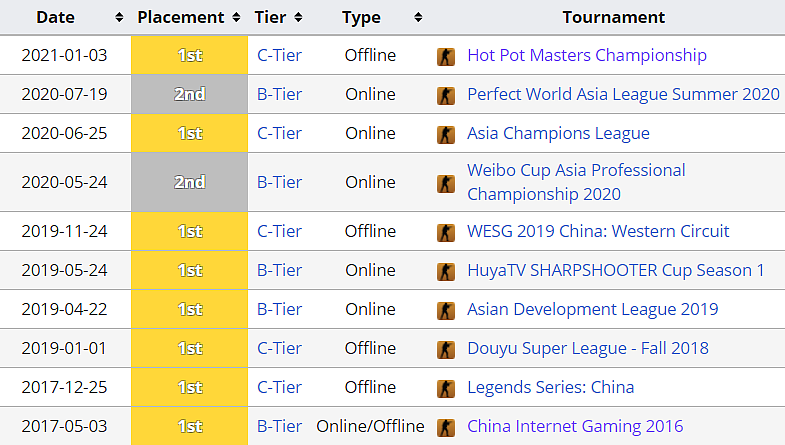Click game icon beside WESG 2019 China

click(446, 232)
